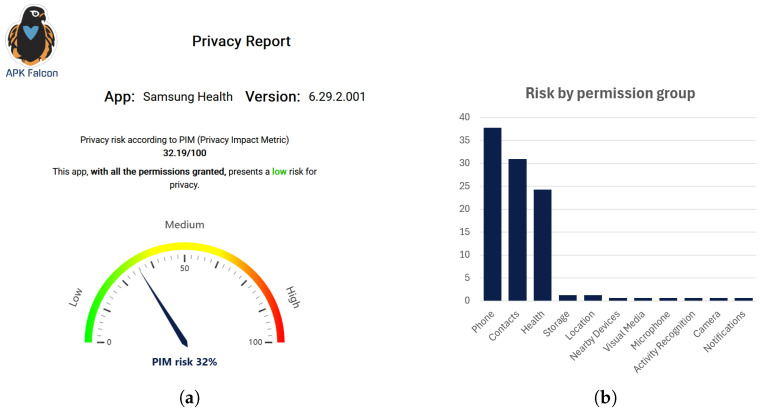Click the Low label on gauge
Viewport: 762px width, 411px height.
[x=75, y=297]
